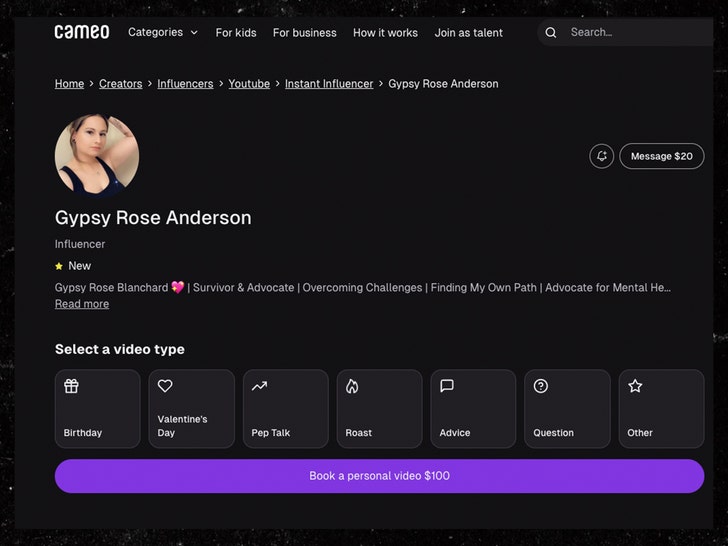Choose the Roast flame video type
Image resolution: width=728 pixels, height=546 pixels.
379,408
